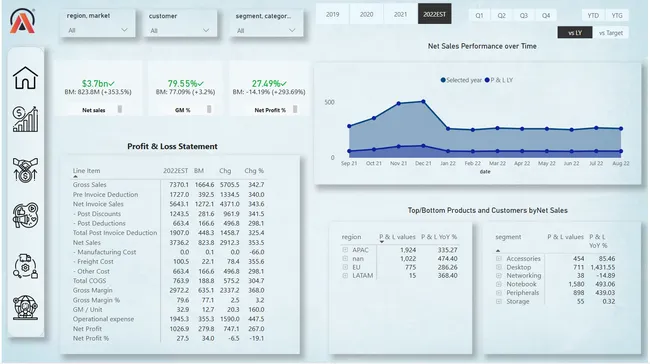Click the Selected year legend dot
650x364 pixels.
point(443,80)
